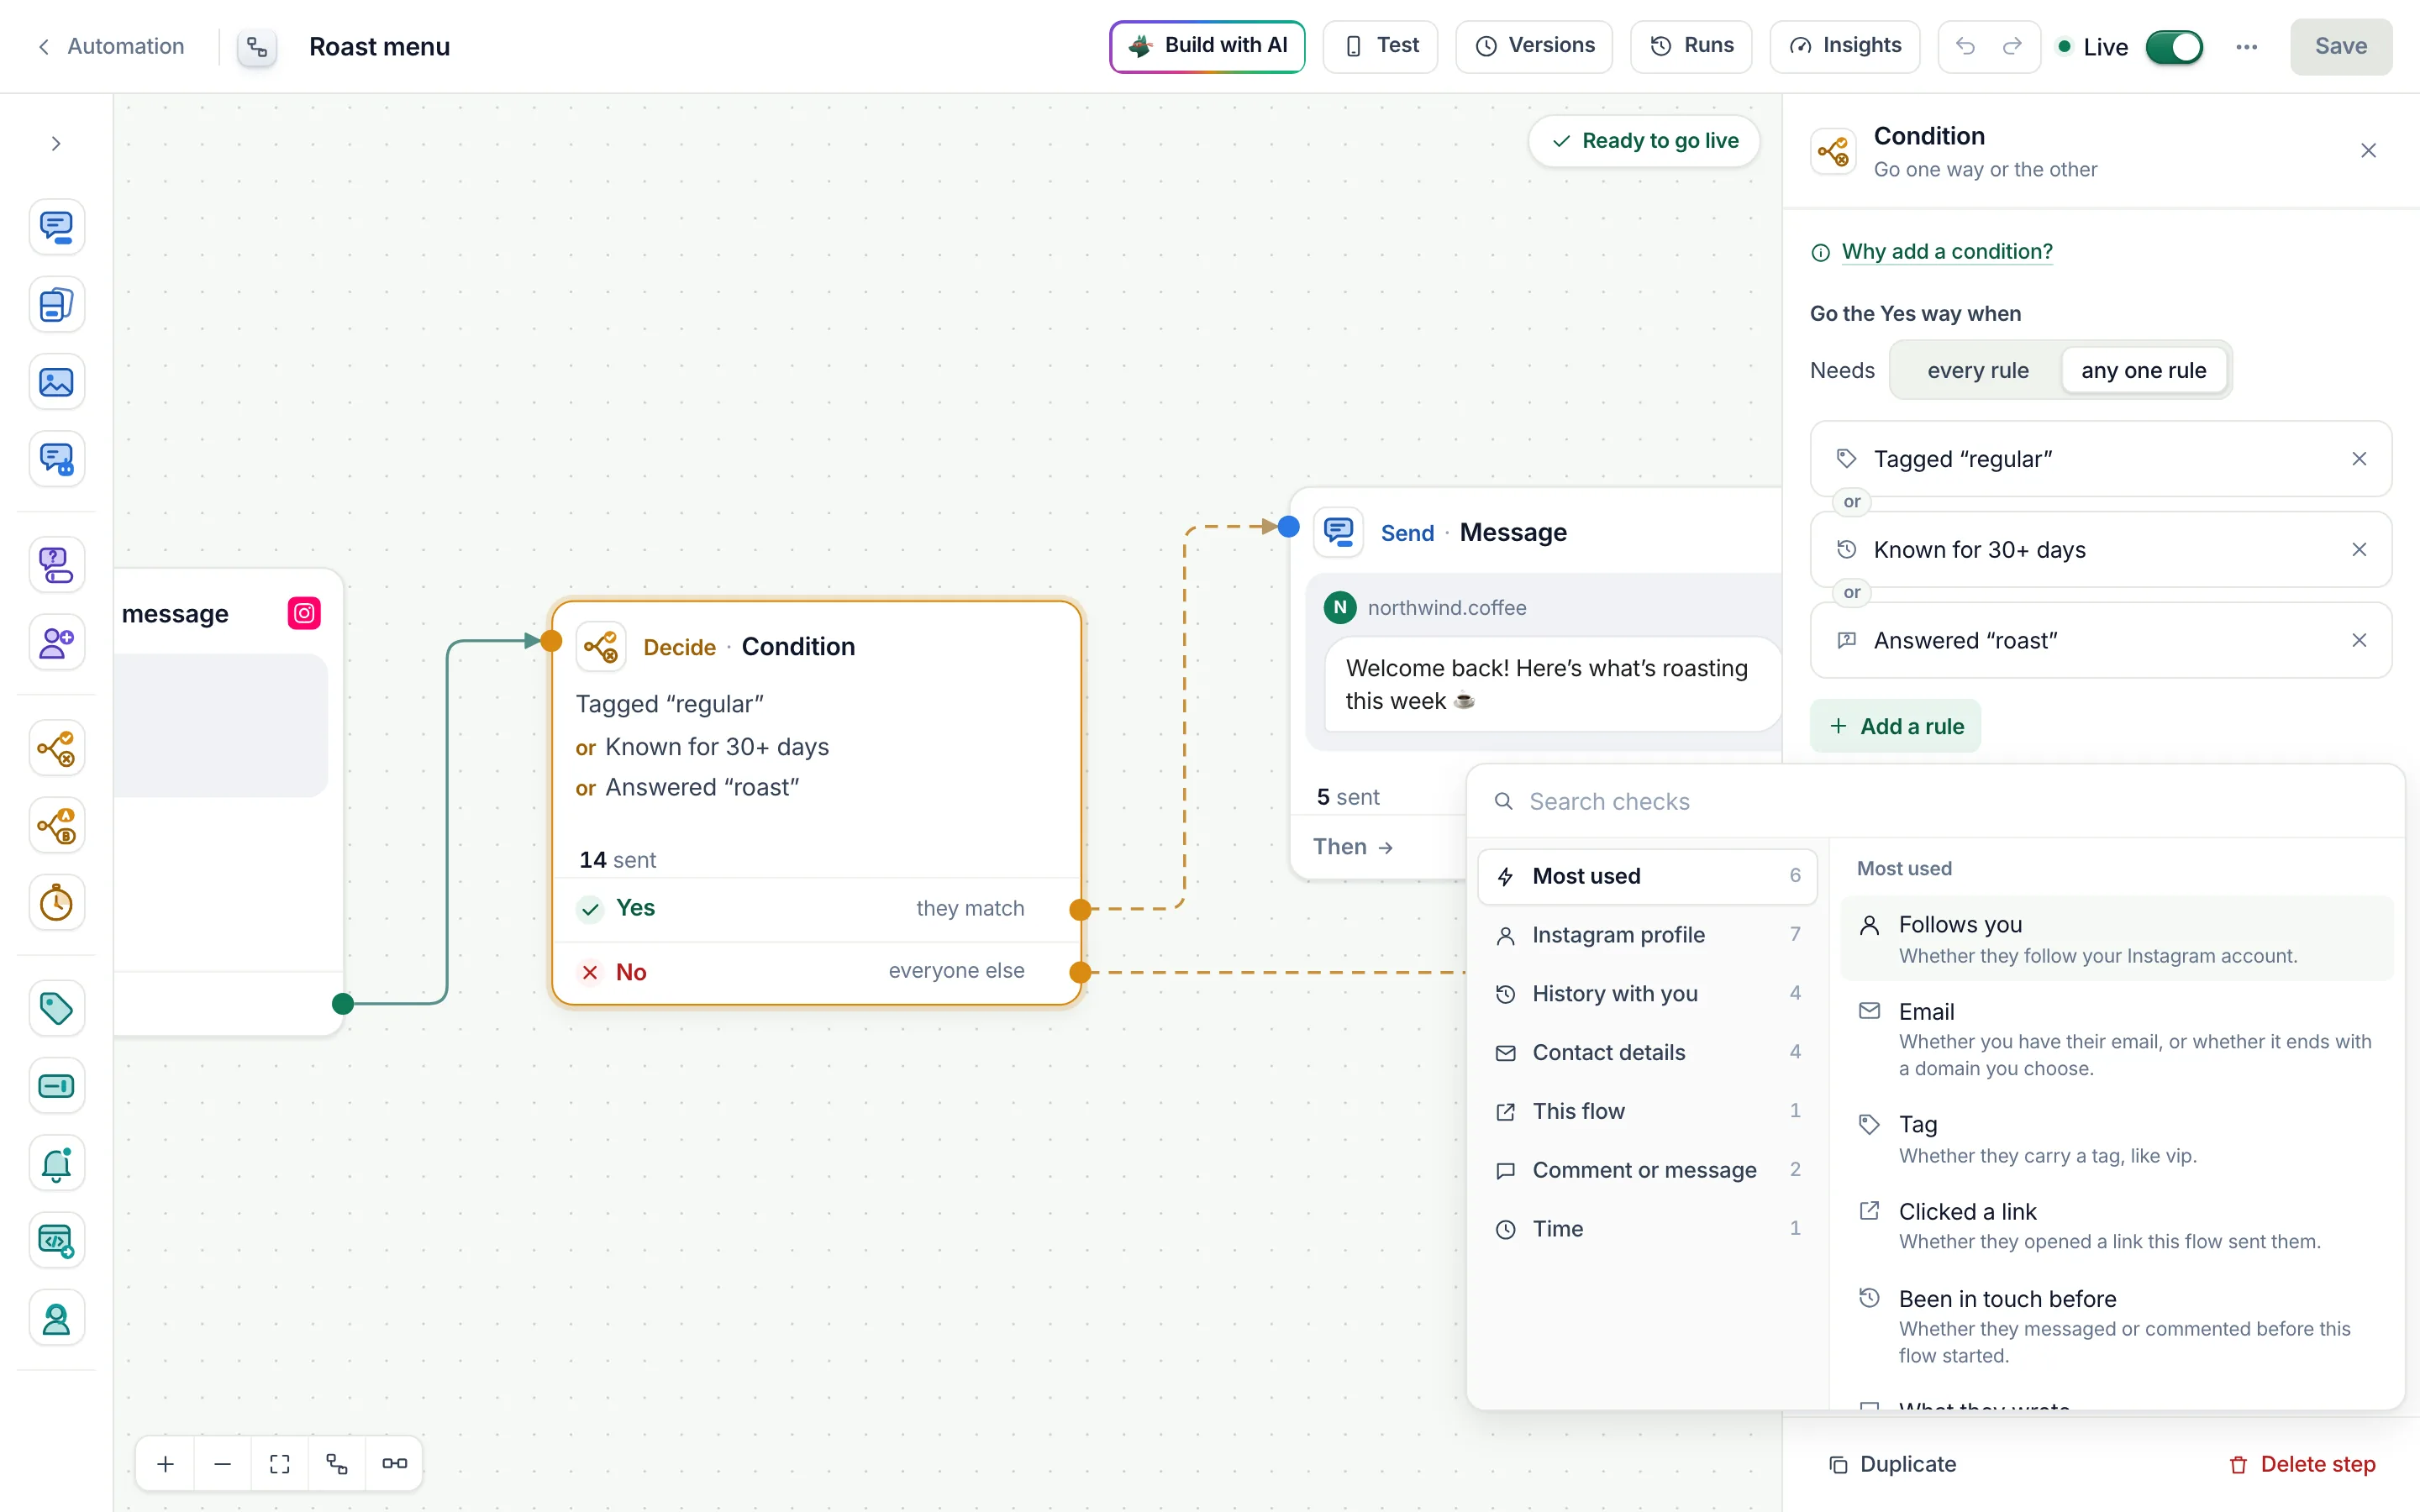Select the Instagram profile category
The image size is (2420, 1512).
[x=1647, y=935]
